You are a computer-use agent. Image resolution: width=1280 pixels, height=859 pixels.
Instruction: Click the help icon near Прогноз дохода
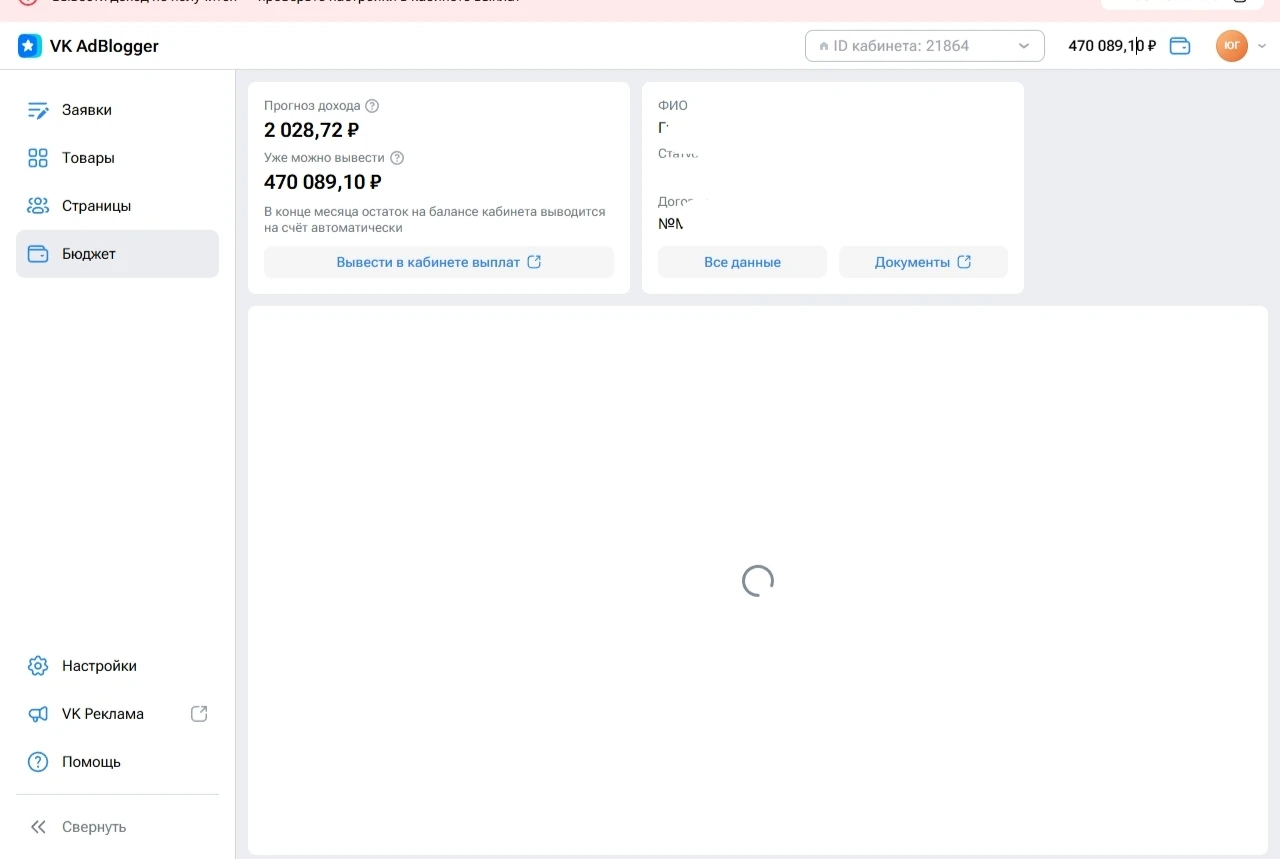pyautogui.click(x=372, y=106)
